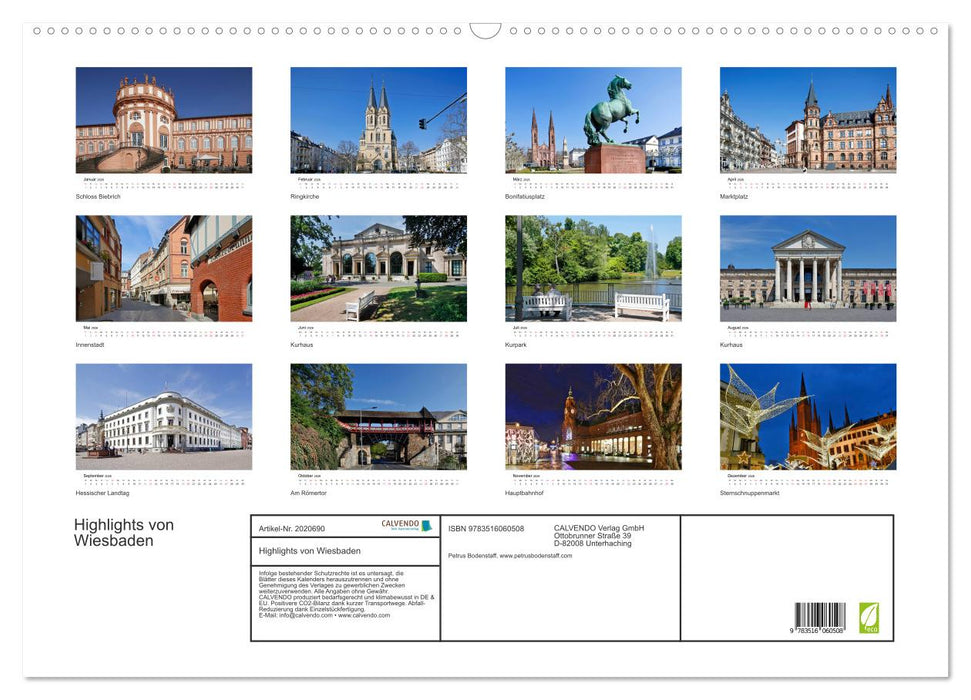Open the www.petrusbodenstaff.com link
This screenshot has width=971, height=700.
pyautogui.click(x=536, y=558)
